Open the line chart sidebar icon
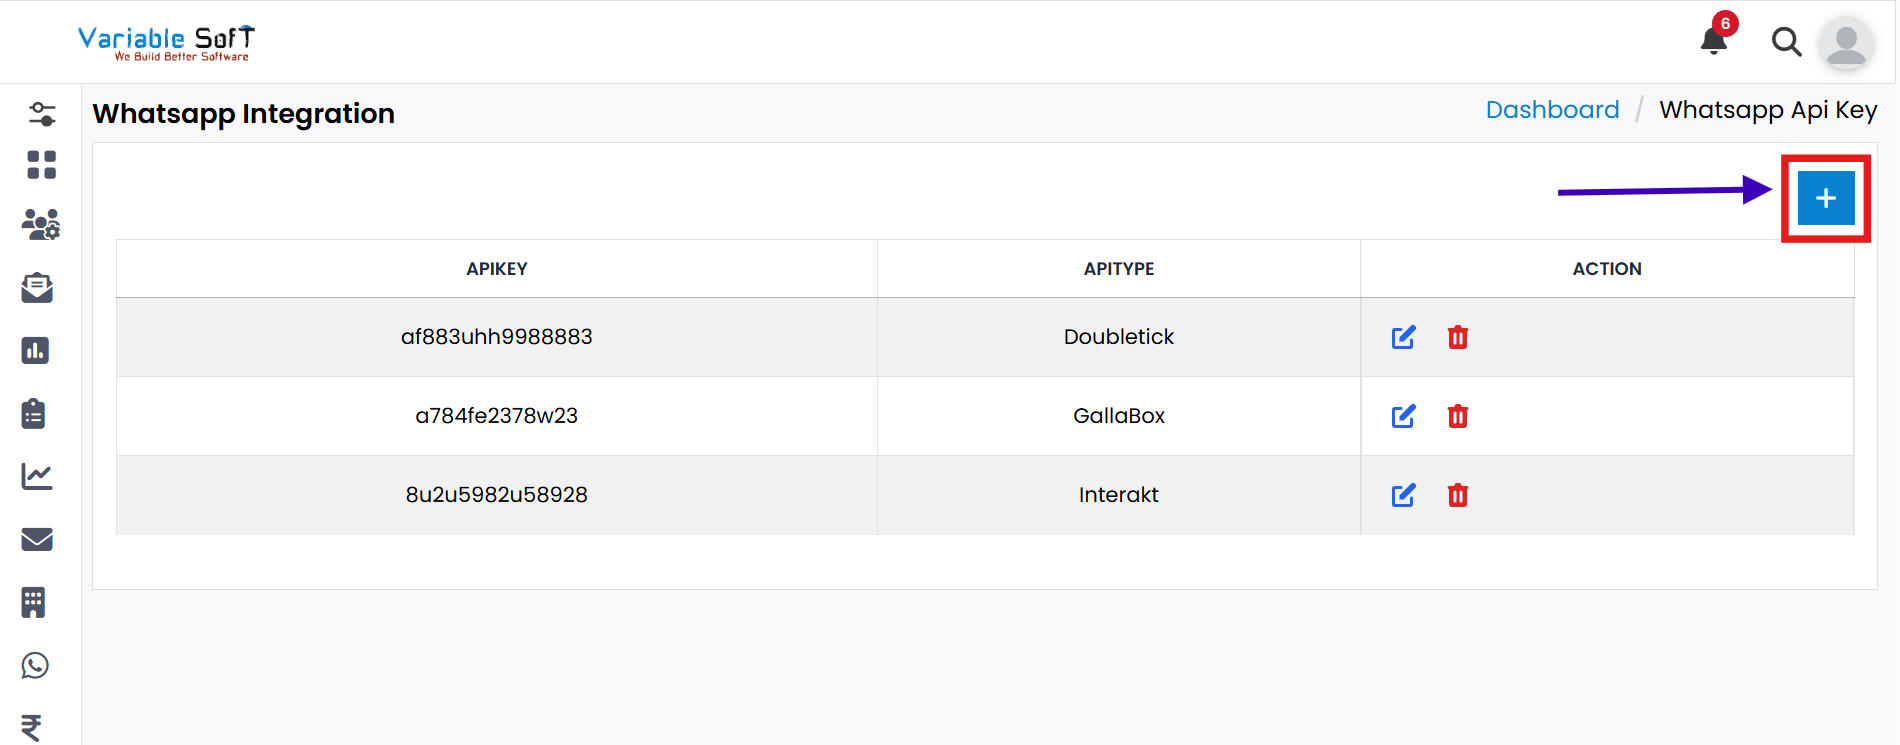Image resolution: width=1900 pixels, height=745 pixels. tap(37, 476)
